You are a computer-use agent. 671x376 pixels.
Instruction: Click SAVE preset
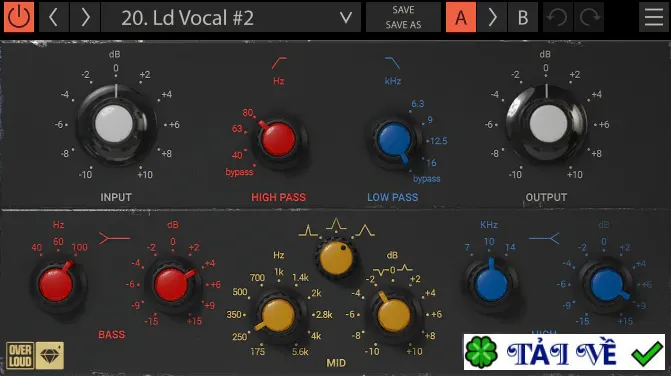point(403,10)
